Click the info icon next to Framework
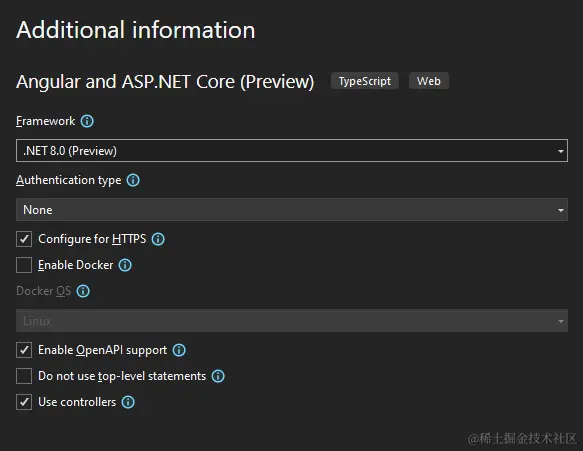This screenshot has width=583, height=451. 87,121
